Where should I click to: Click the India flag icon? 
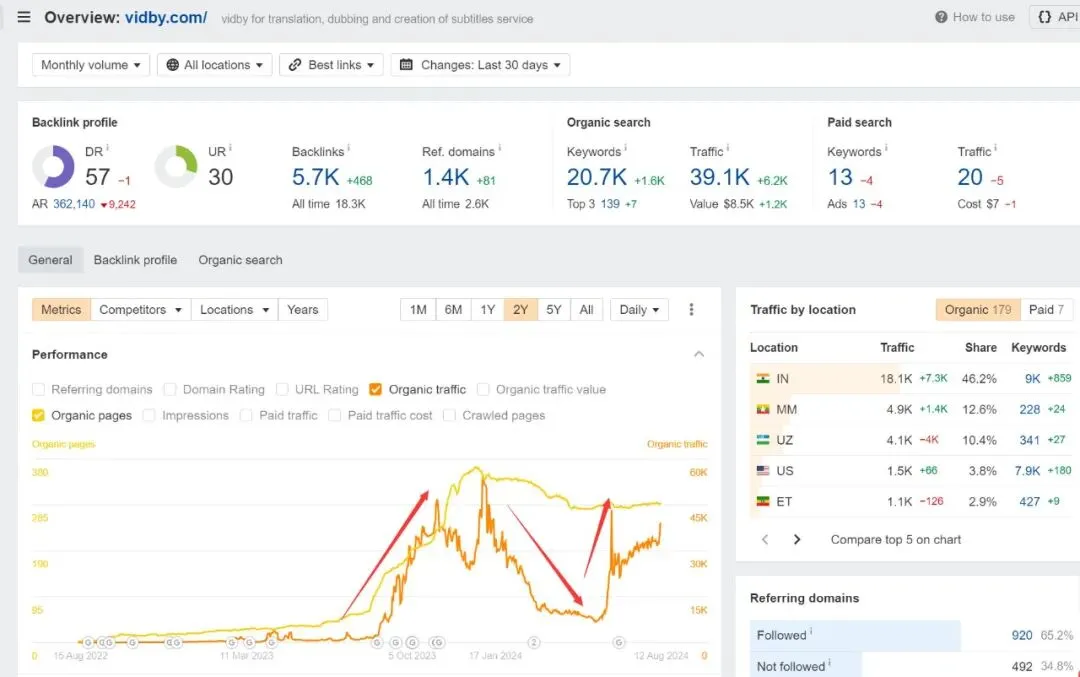763,378
